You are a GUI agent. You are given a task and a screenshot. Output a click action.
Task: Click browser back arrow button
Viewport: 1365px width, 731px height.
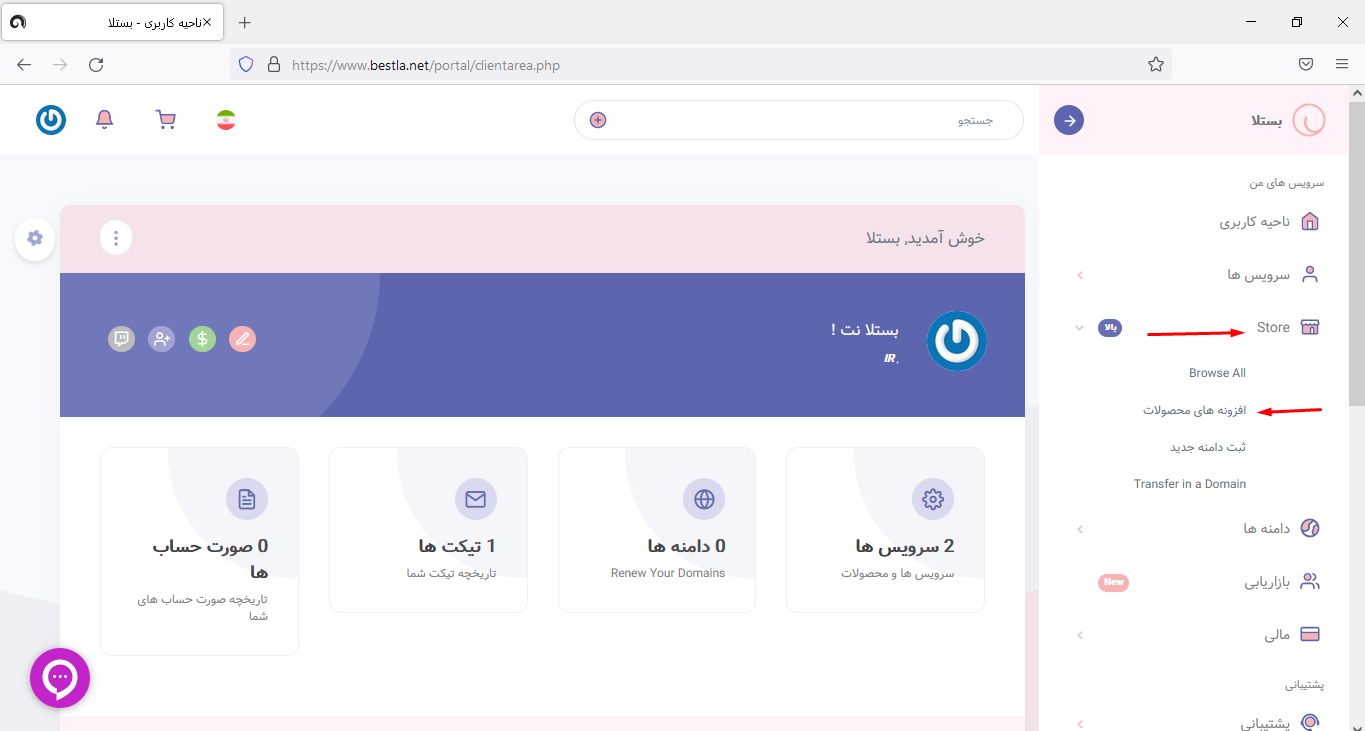pos(24,65)
